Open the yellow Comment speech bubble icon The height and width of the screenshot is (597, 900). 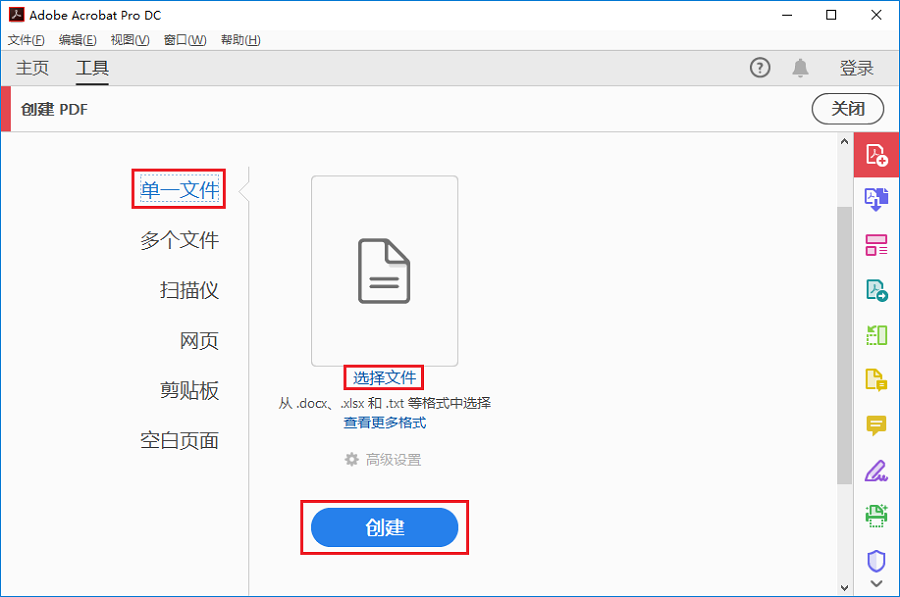point(876,425)
